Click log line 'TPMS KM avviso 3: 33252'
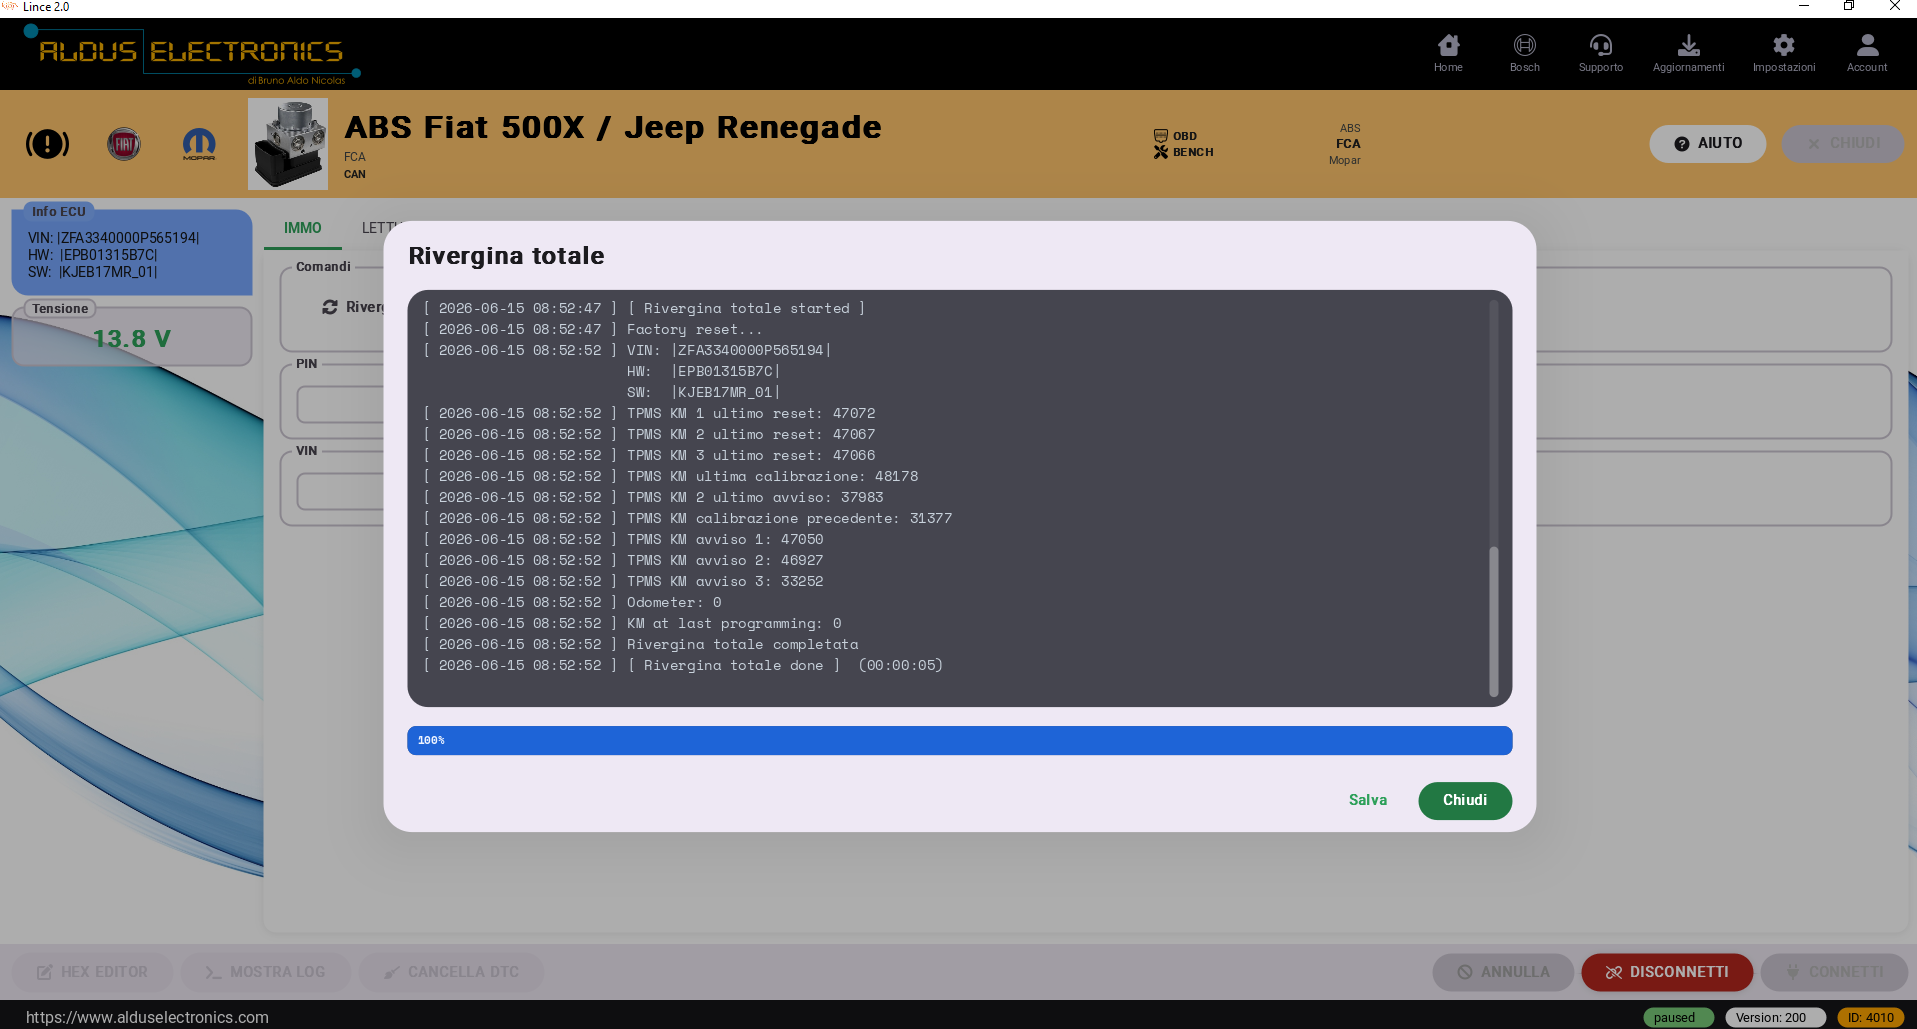1917x1029 pixels. [x=624, y=581]
